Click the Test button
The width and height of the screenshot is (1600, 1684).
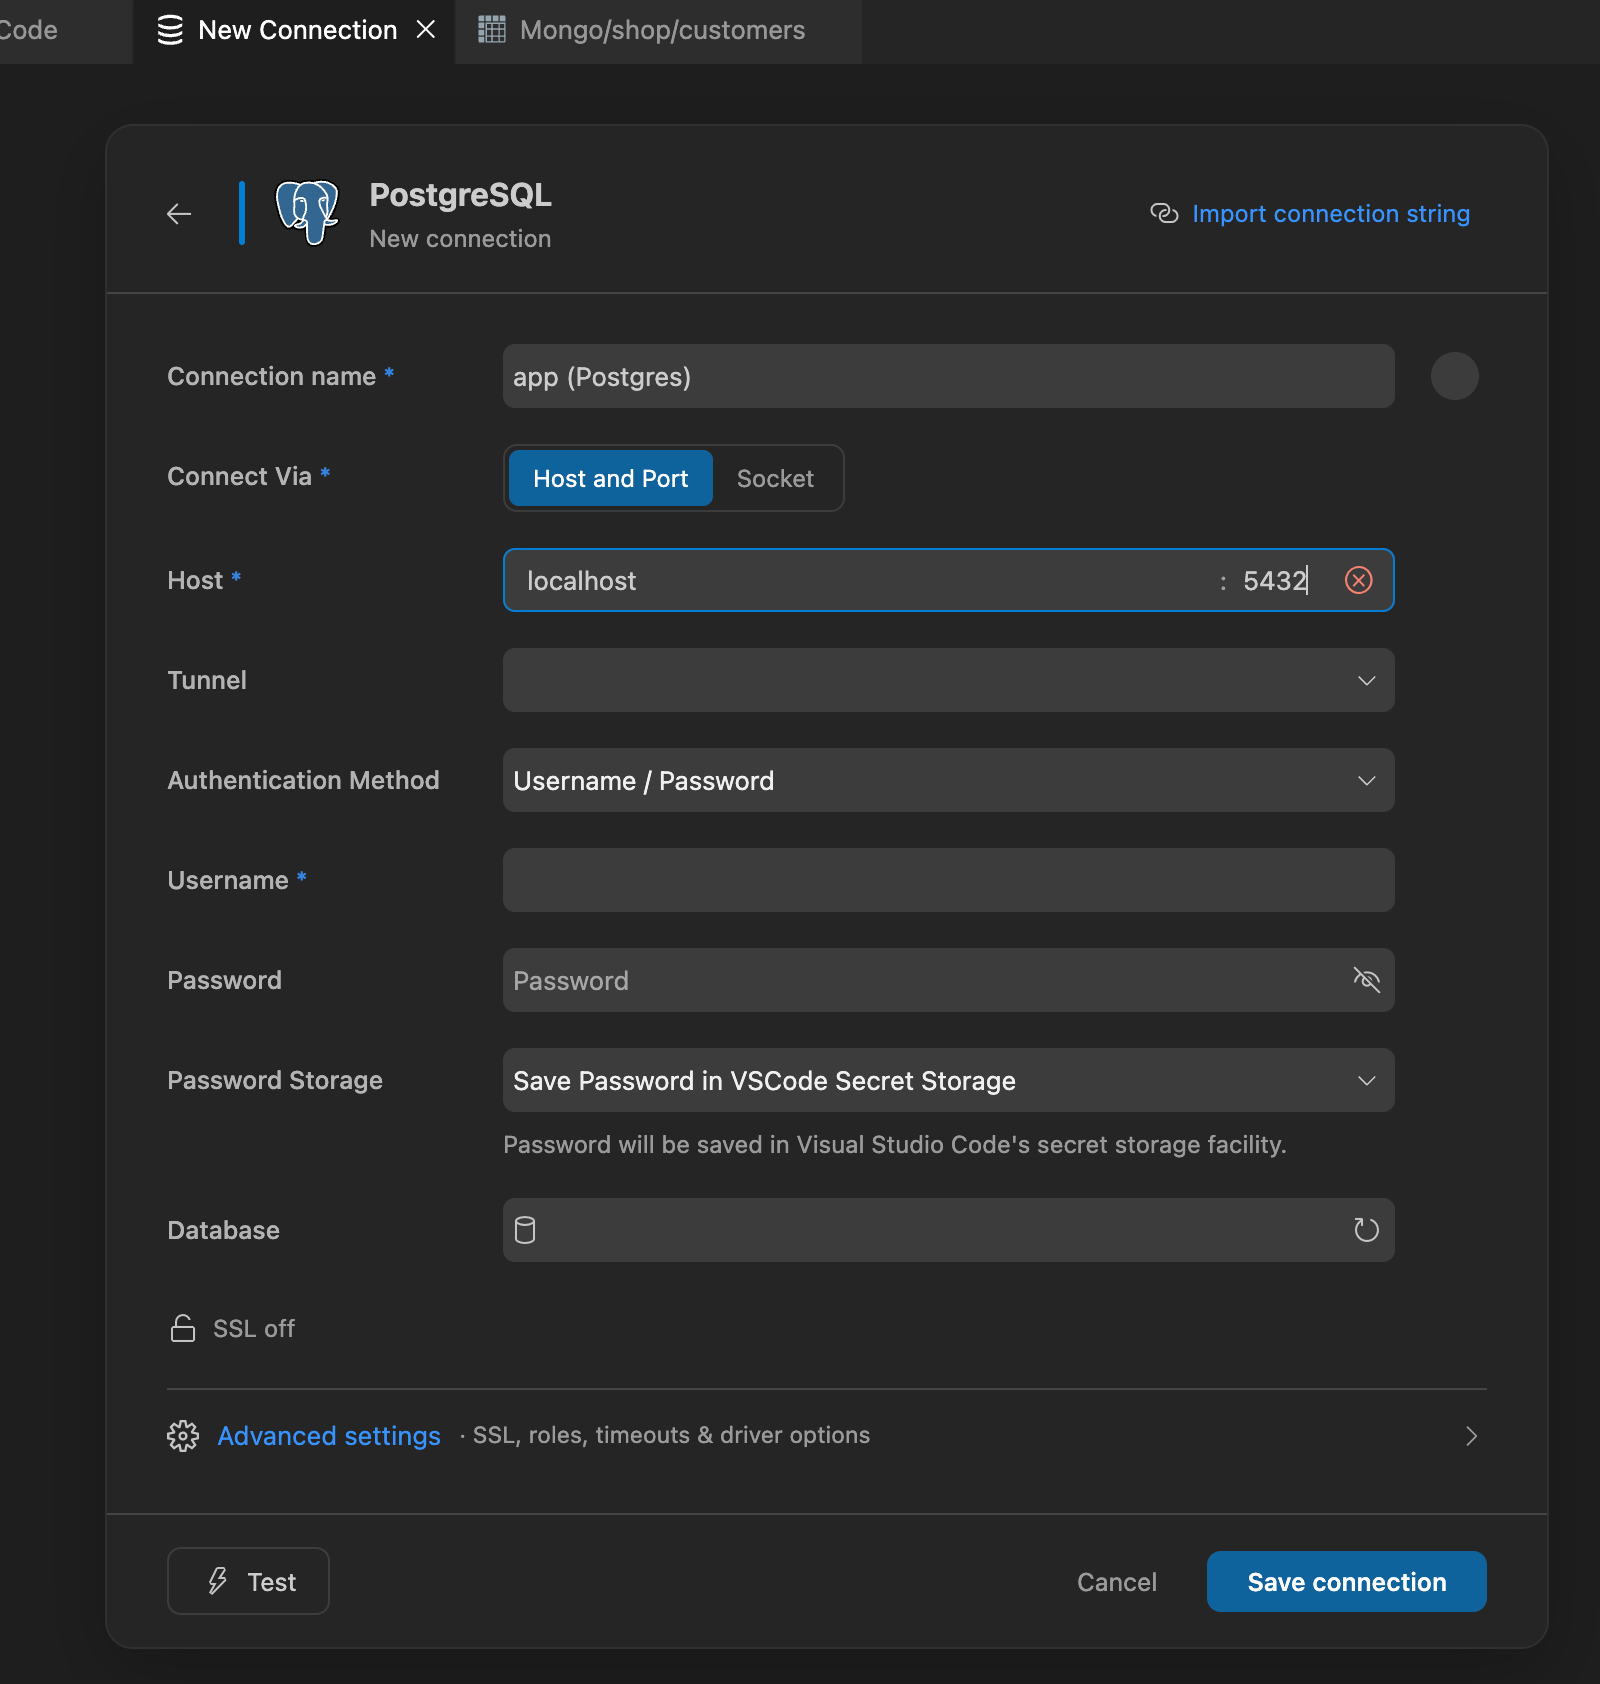[x=248, y=1581]
